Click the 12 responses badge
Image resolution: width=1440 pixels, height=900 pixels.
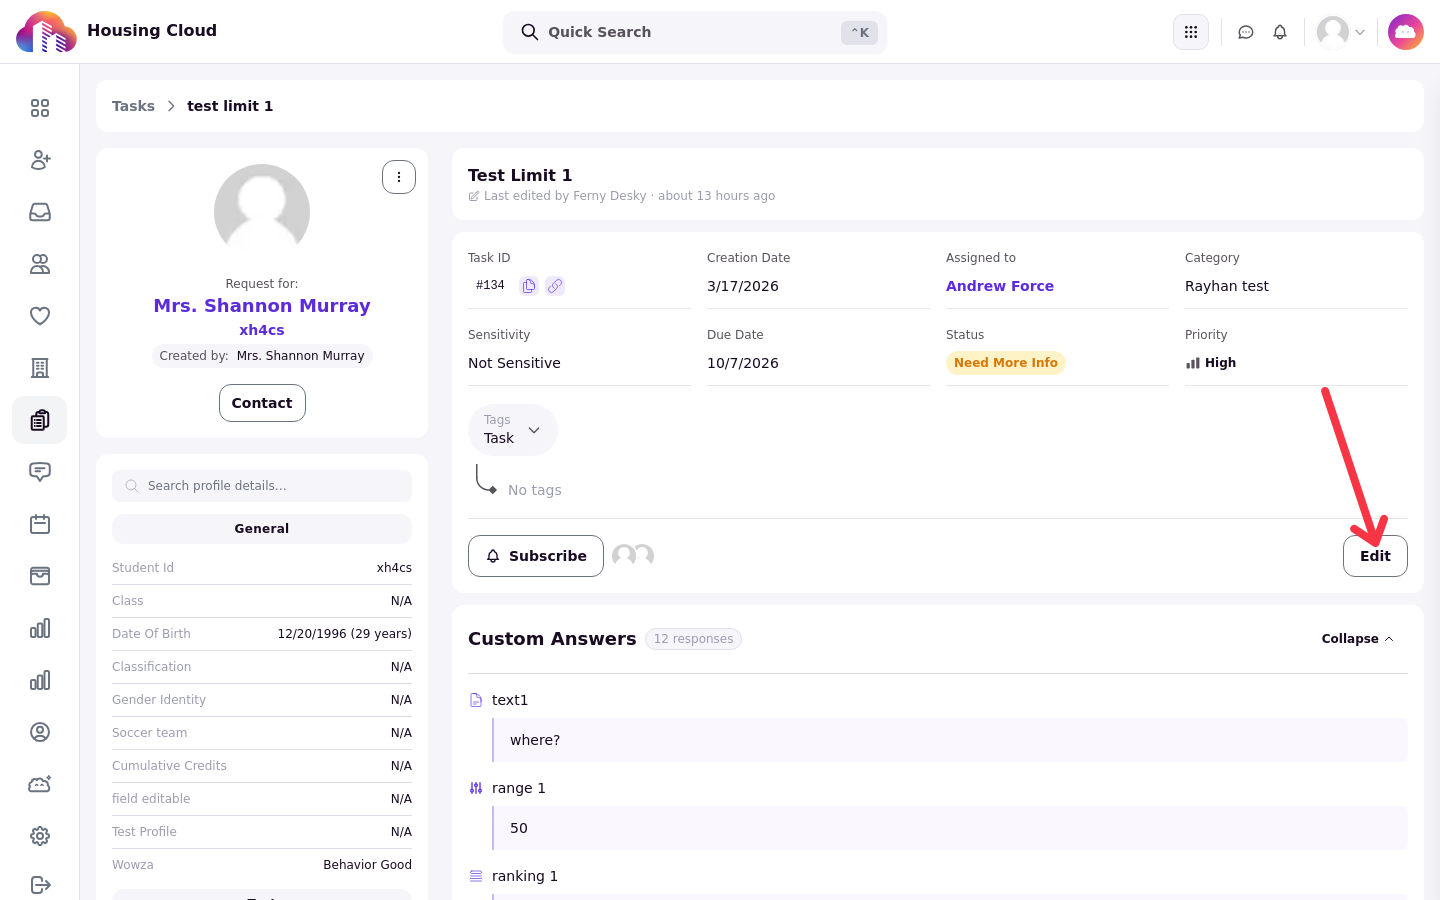pos(693,639)
